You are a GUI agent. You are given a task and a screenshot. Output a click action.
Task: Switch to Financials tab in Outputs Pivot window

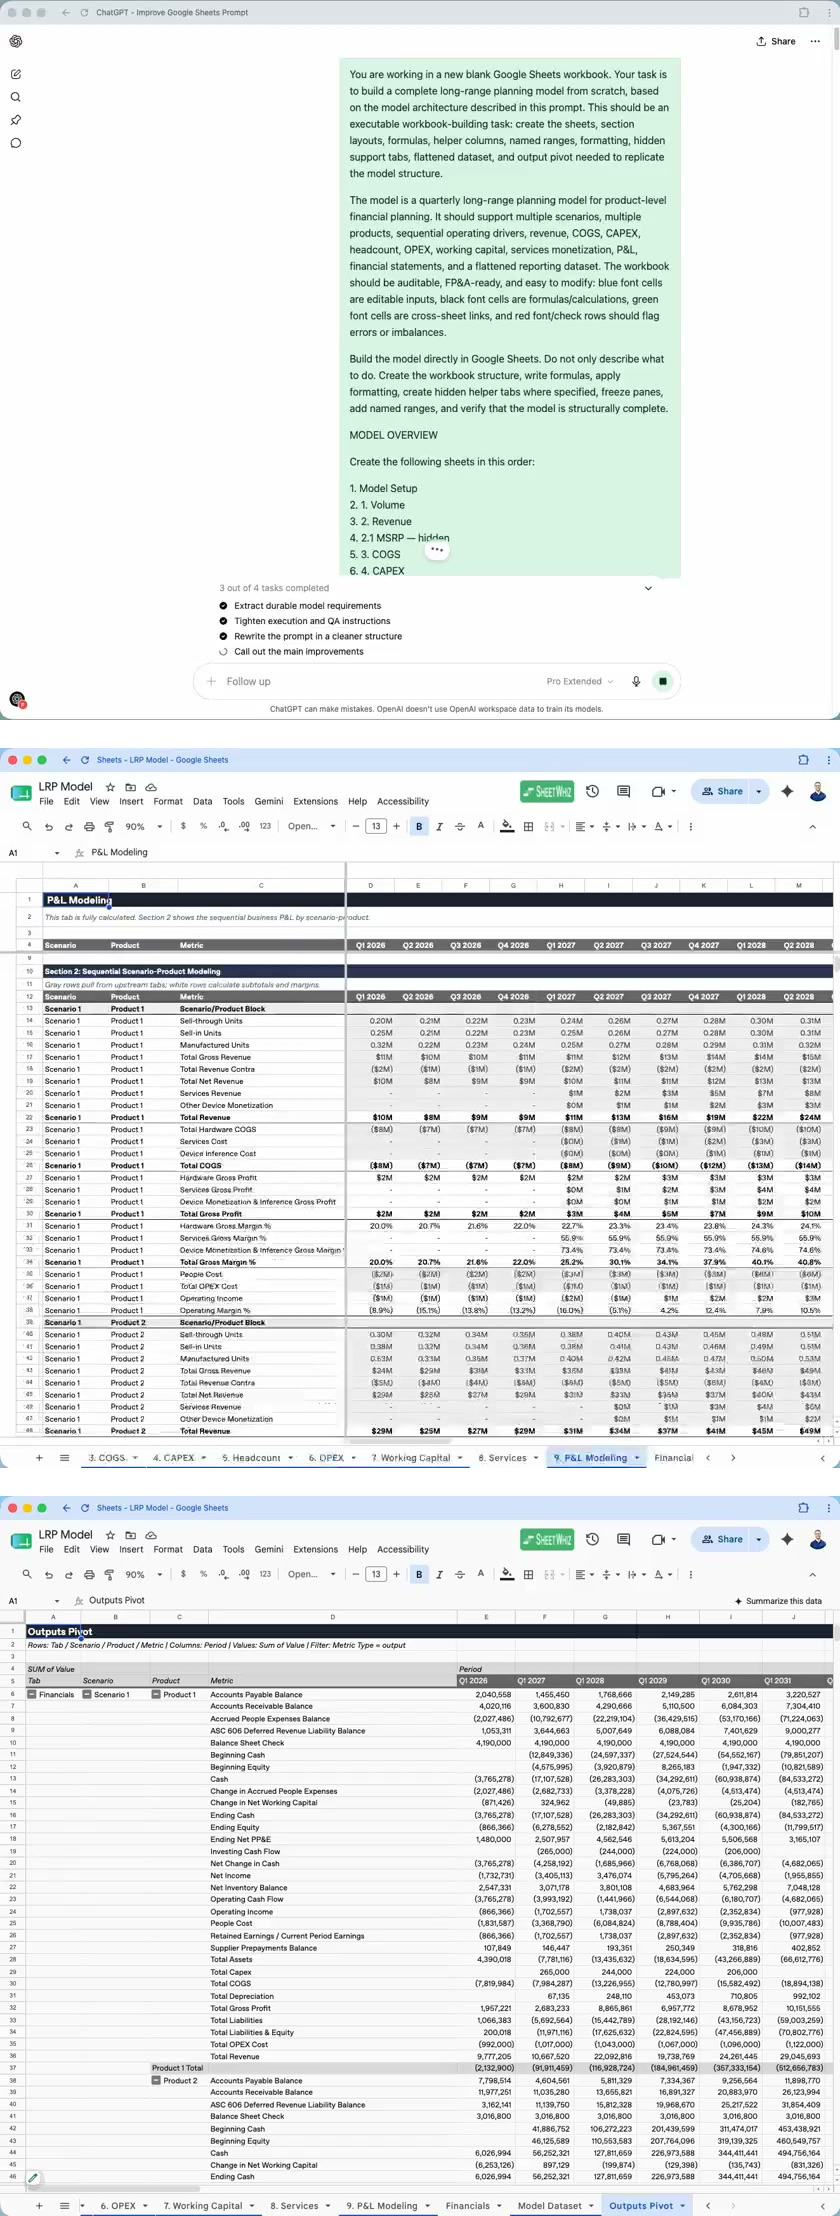click(467, 2205)
